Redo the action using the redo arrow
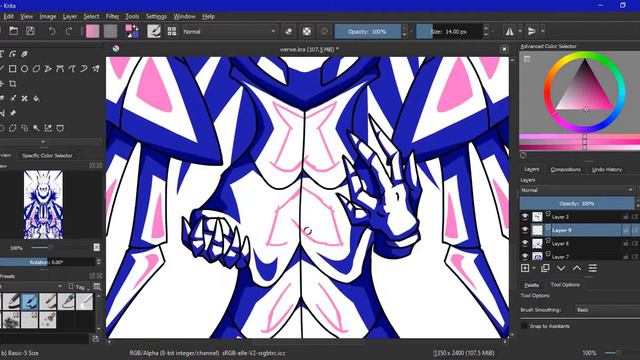This screenshot has width=640, height=360. tap(69, 31)
